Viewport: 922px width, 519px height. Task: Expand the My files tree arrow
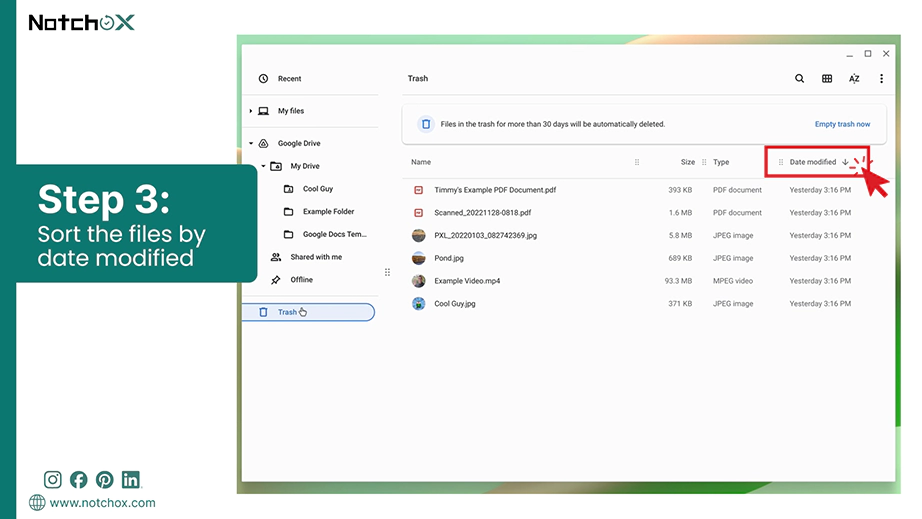click(x=250, y=111)
